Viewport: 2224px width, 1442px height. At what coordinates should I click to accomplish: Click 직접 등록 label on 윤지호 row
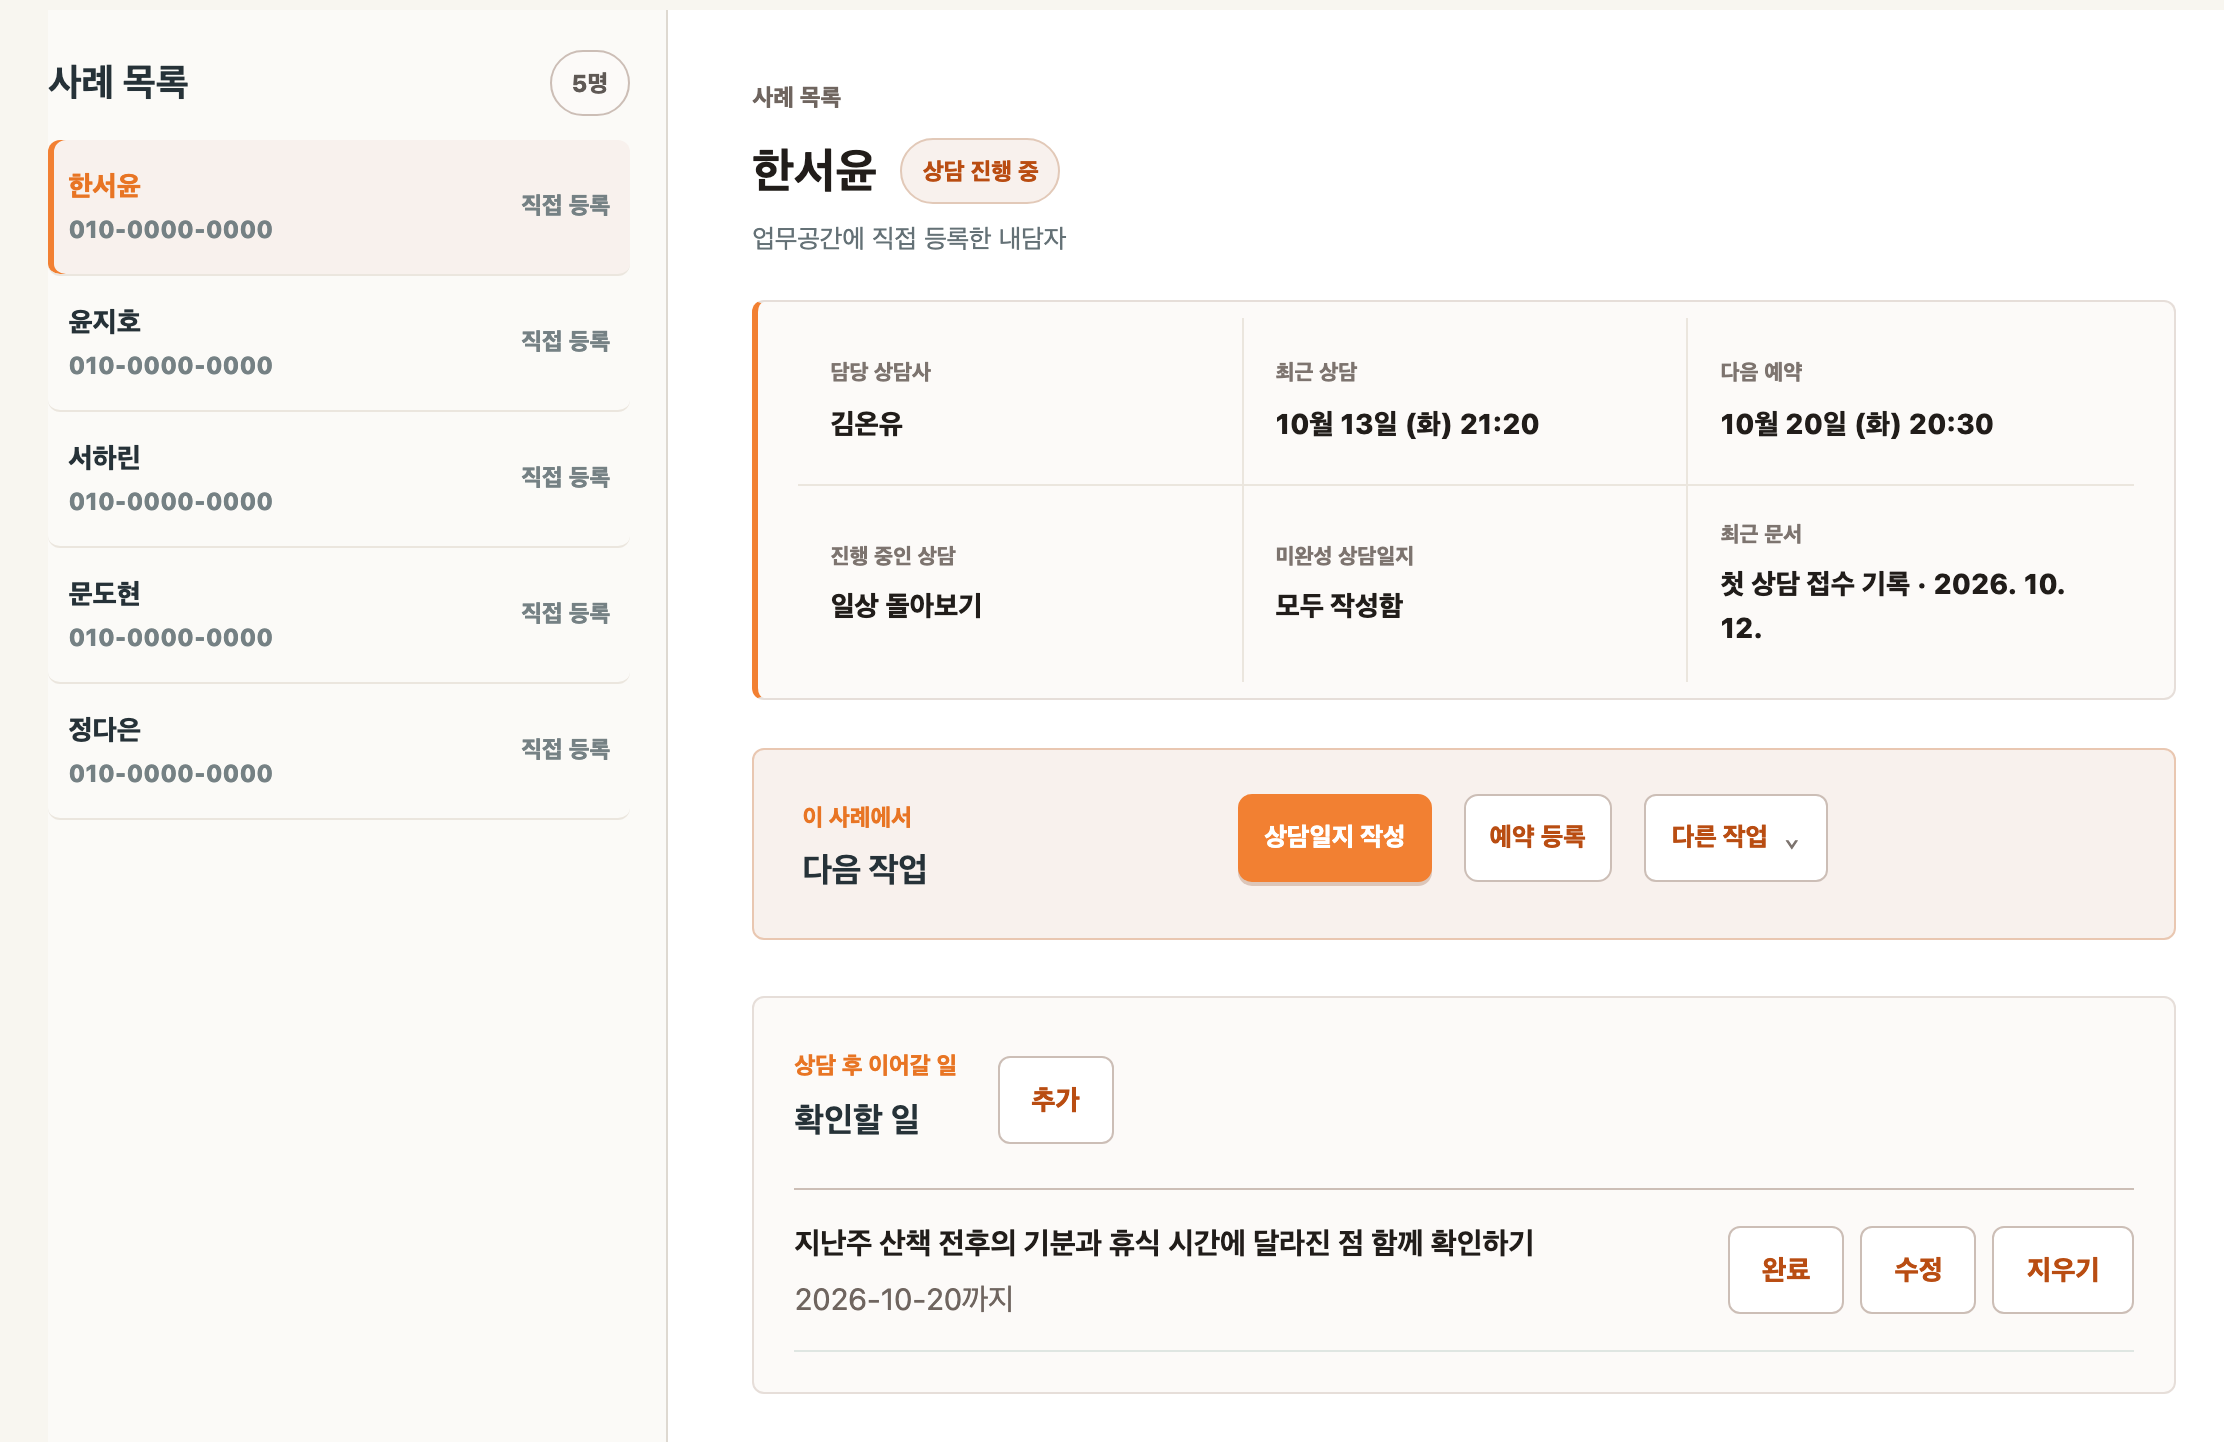[x=565, y=341]
